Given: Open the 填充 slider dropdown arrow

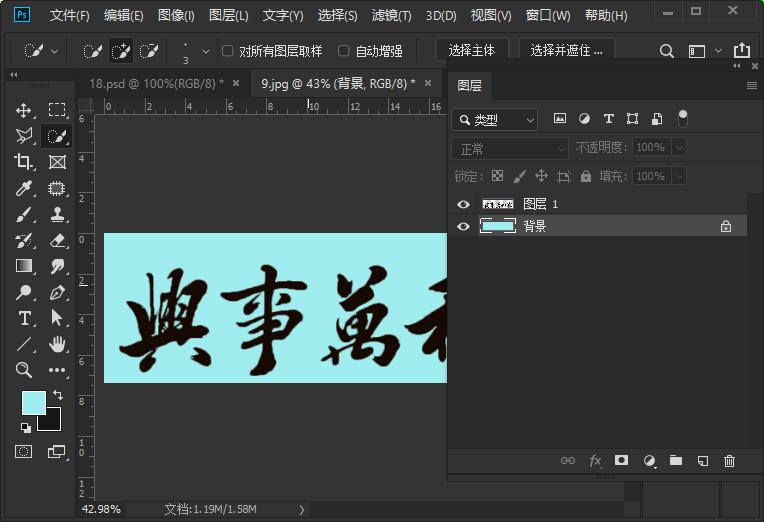Looking at the screenshot, I should tap(680, 176).
